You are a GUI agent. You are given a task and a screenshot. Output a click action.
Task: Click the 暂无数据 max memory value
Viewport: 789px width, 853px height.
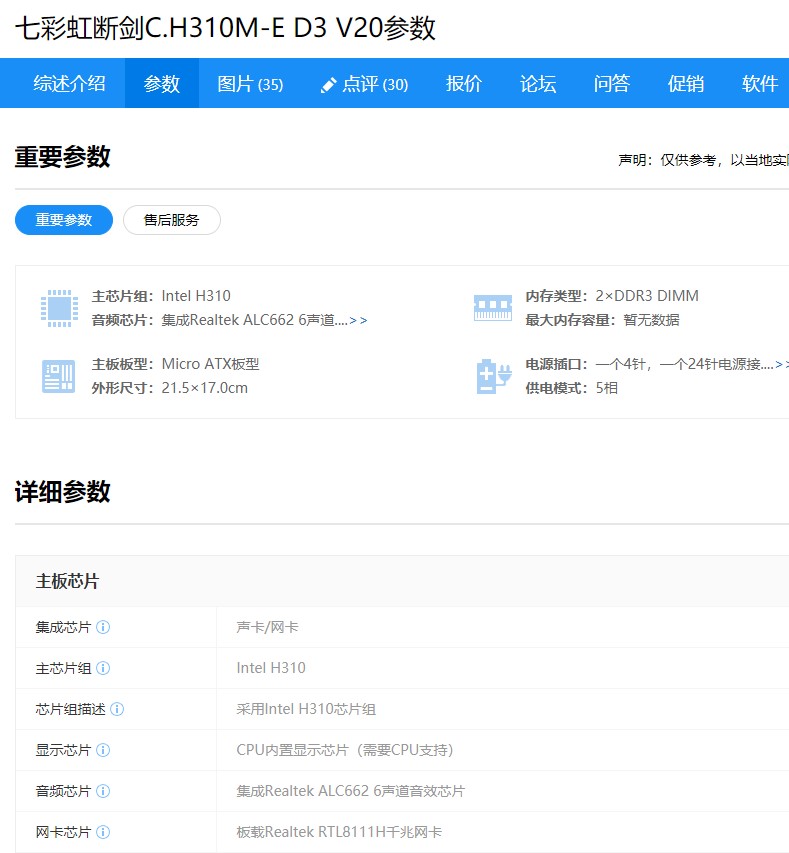point(651,320)
